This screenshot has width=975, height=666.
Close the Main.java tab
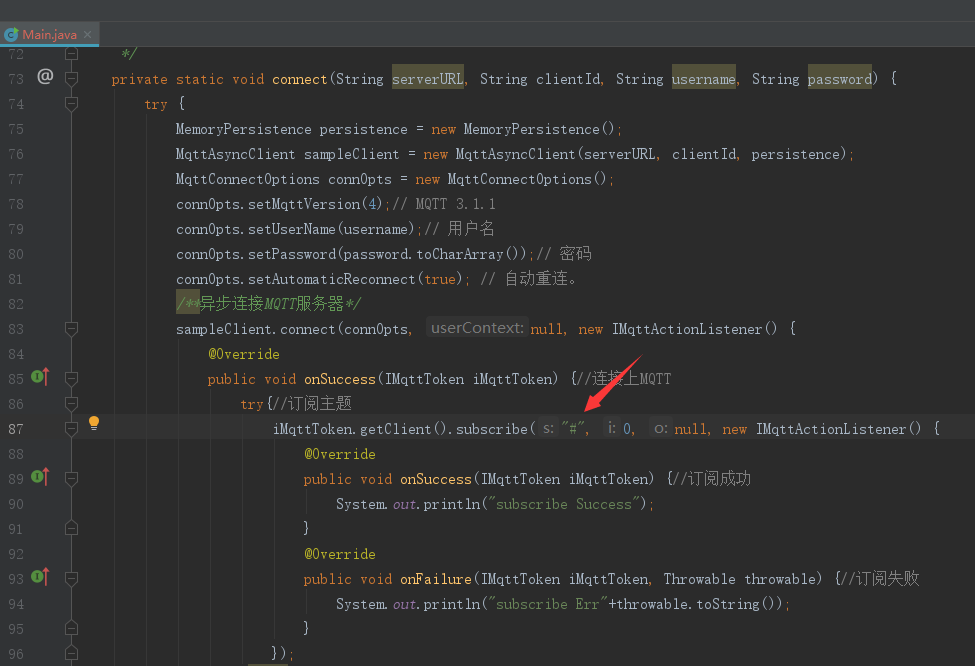click(x=87, y=35)
